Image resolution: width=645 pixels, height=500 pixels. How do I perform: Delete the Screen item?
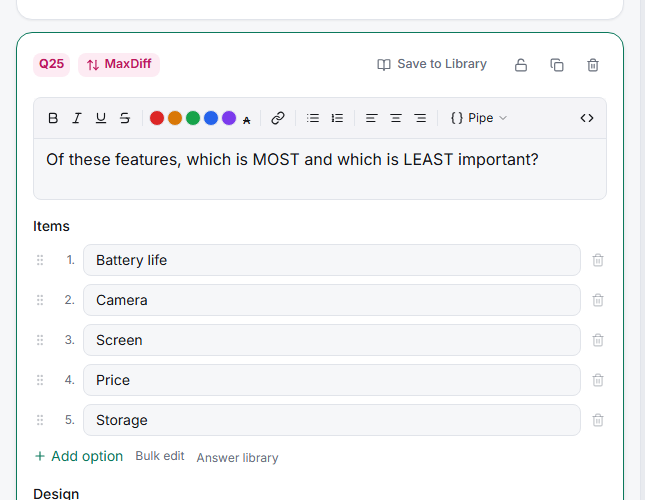[598, 340]
